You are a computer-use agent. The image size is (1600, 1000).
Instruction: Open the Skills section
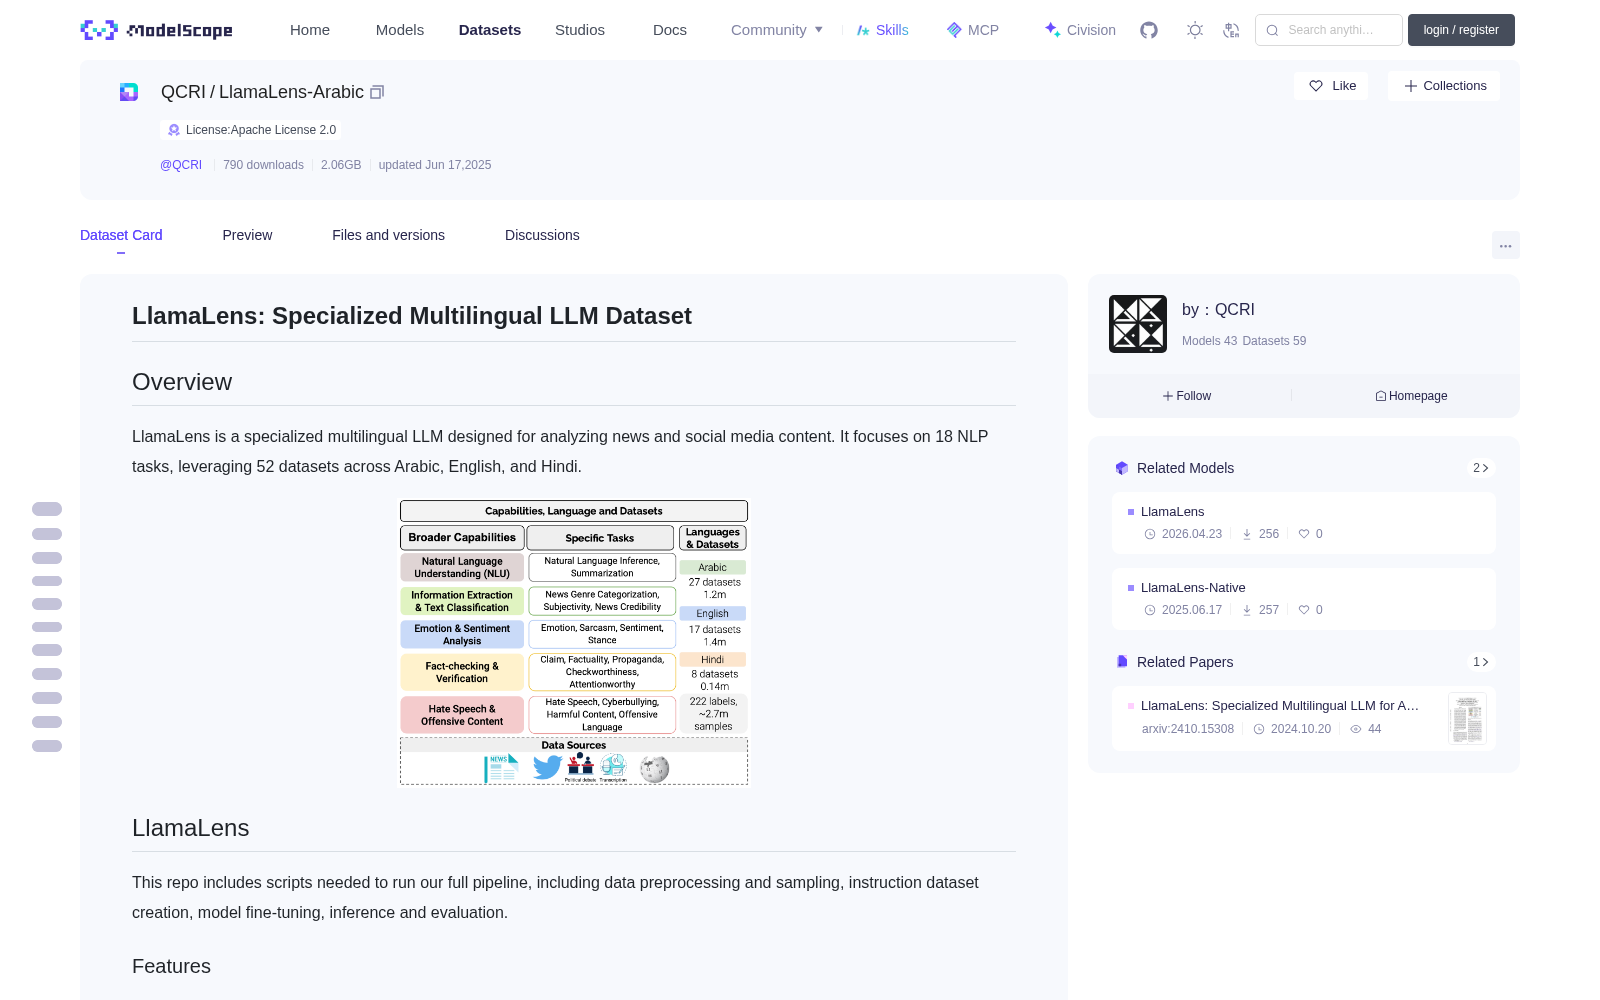pos(882,30)
